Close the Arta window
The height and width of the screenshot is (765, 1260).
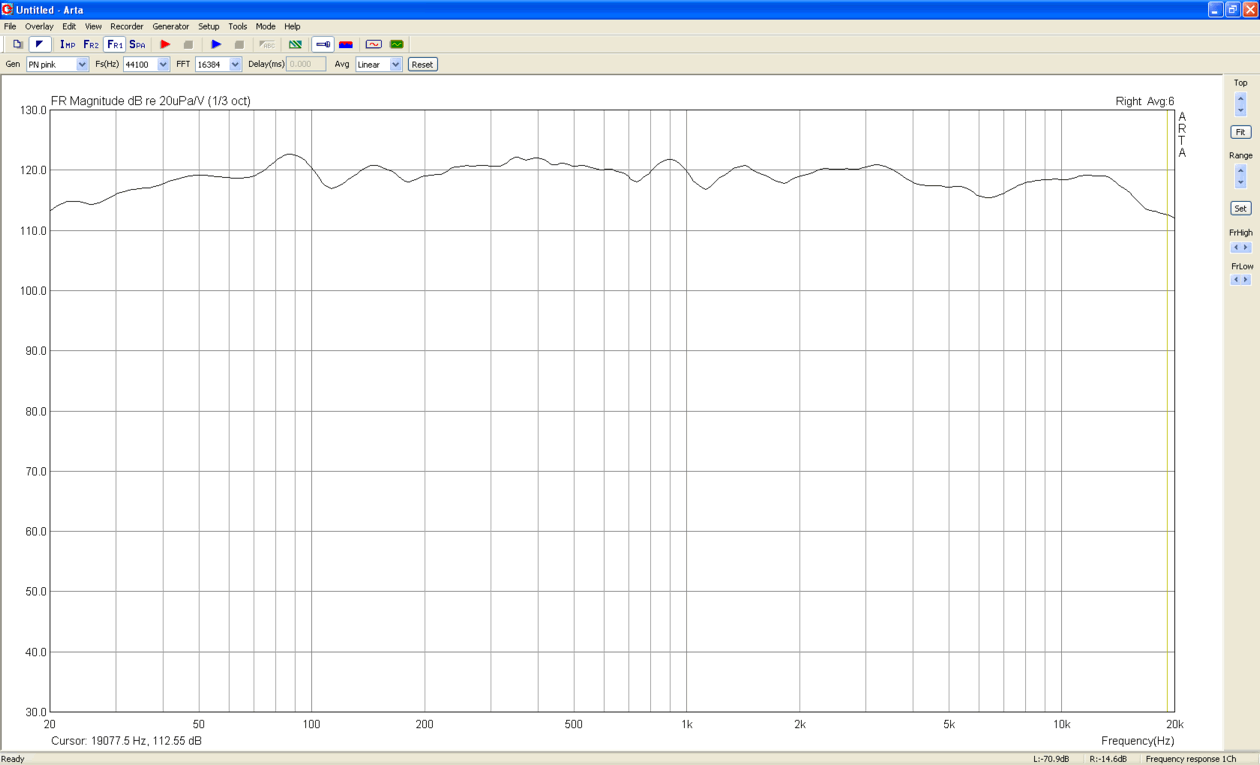point(1250,9)
